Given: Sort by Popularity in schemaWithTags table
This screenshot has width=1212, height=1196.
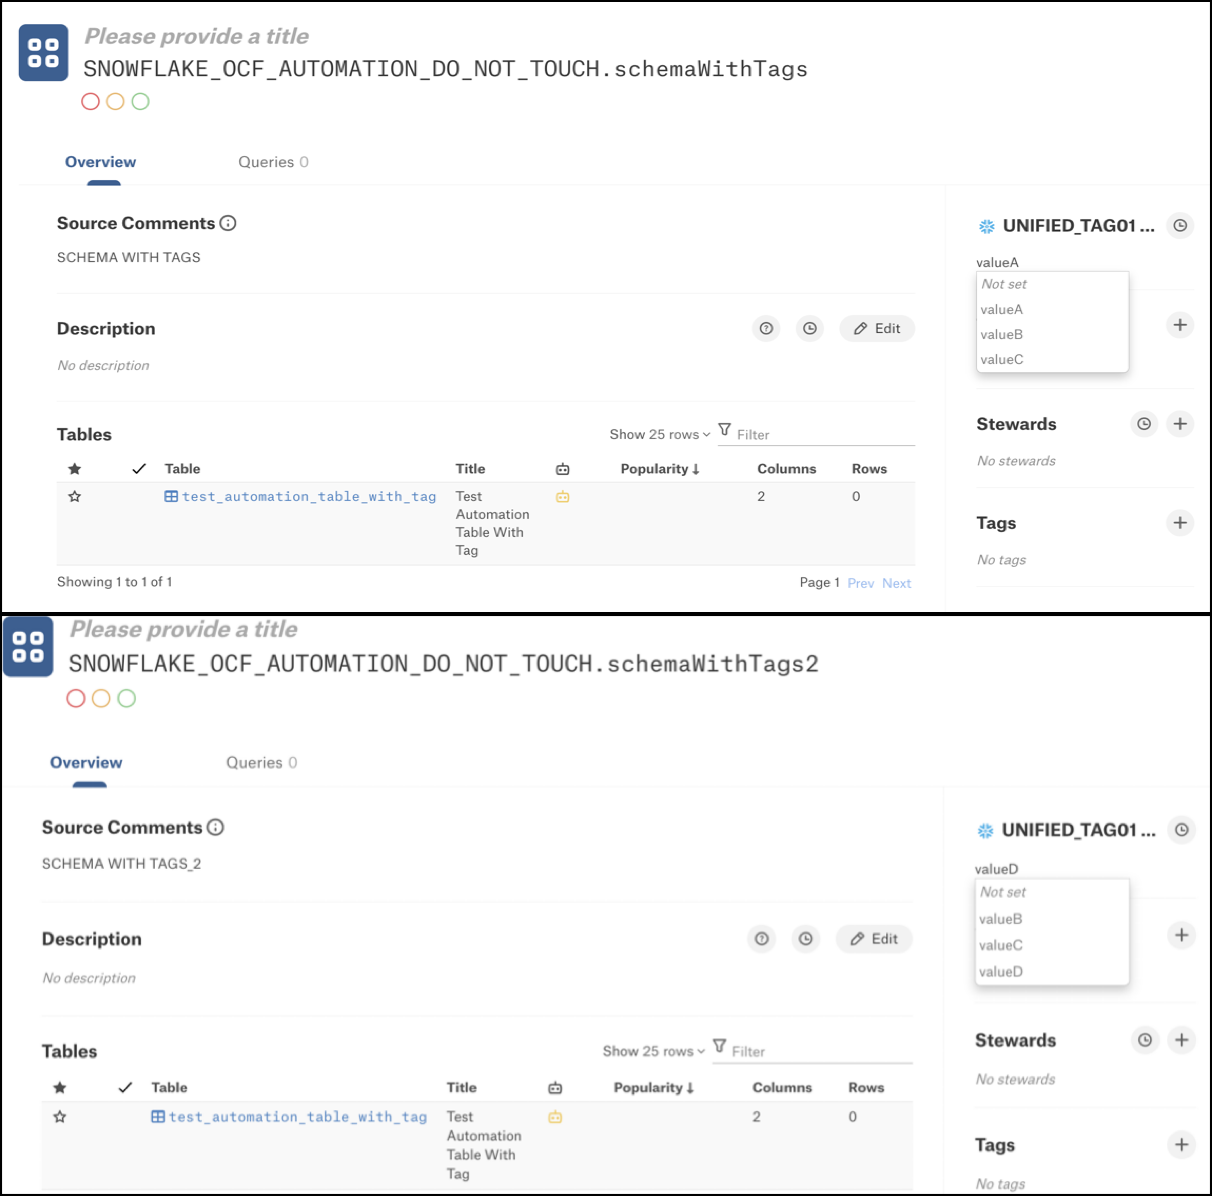Looking at the screenshot, I should coord(660,469).
